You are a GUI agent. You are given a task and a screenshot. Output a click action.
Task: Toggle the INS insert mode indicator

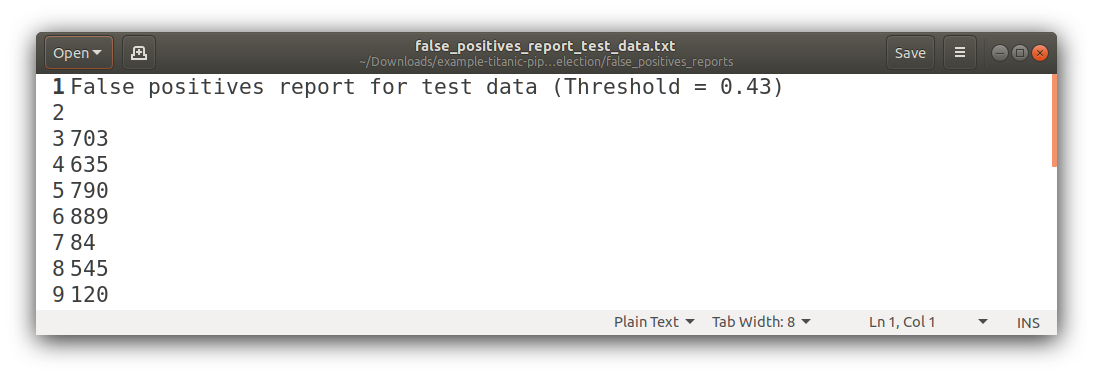coord(1028,323)
